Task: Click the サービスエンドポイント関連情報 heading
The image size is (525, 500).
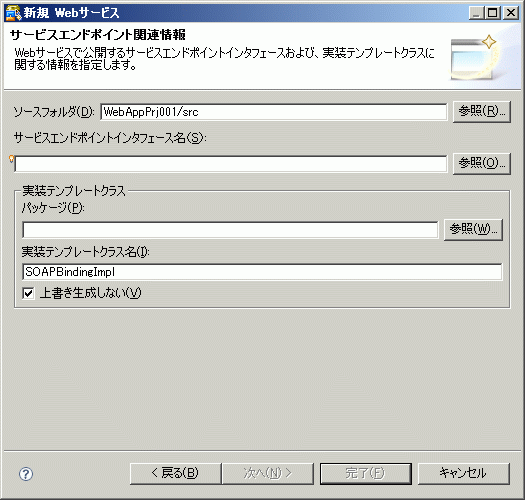Action: [98, 35]
